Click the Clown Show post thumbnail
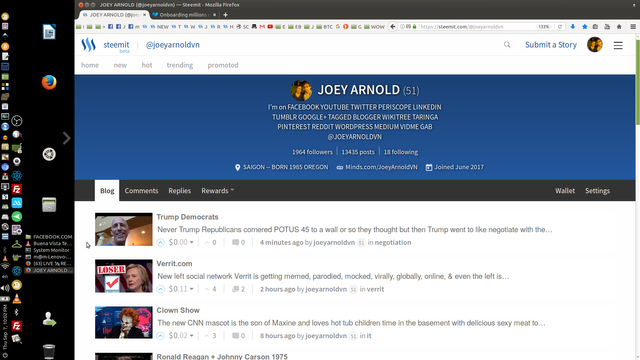This screenshot has height=360, width=640. pyautogui.click(x=124, y=322)
